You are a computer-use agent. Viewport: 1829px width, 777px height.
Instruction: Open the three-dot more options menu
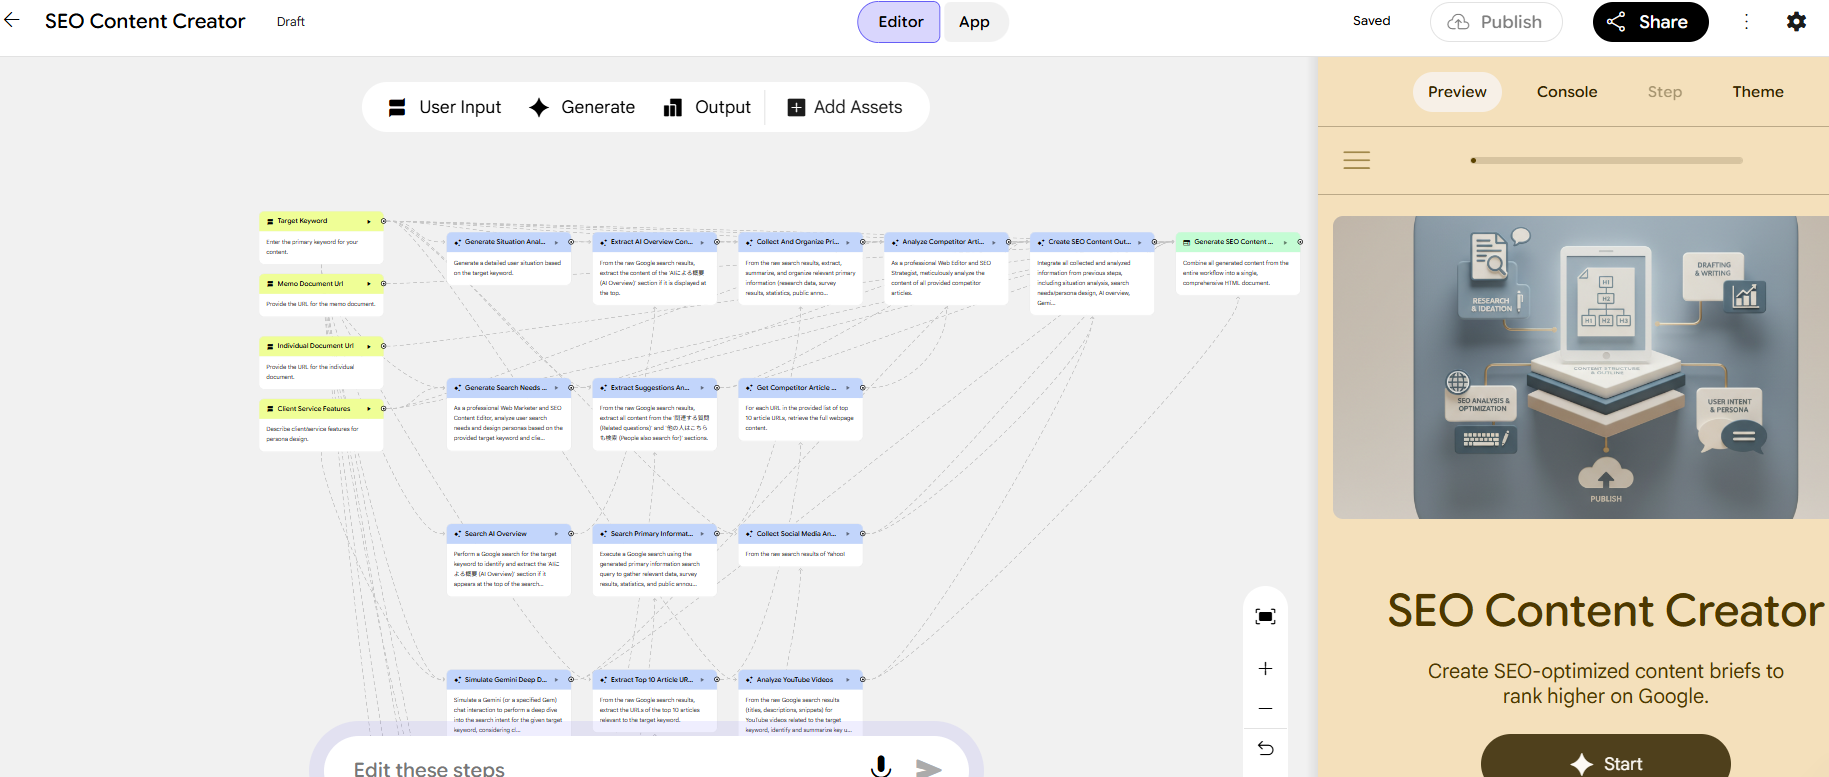(1746, 22)
